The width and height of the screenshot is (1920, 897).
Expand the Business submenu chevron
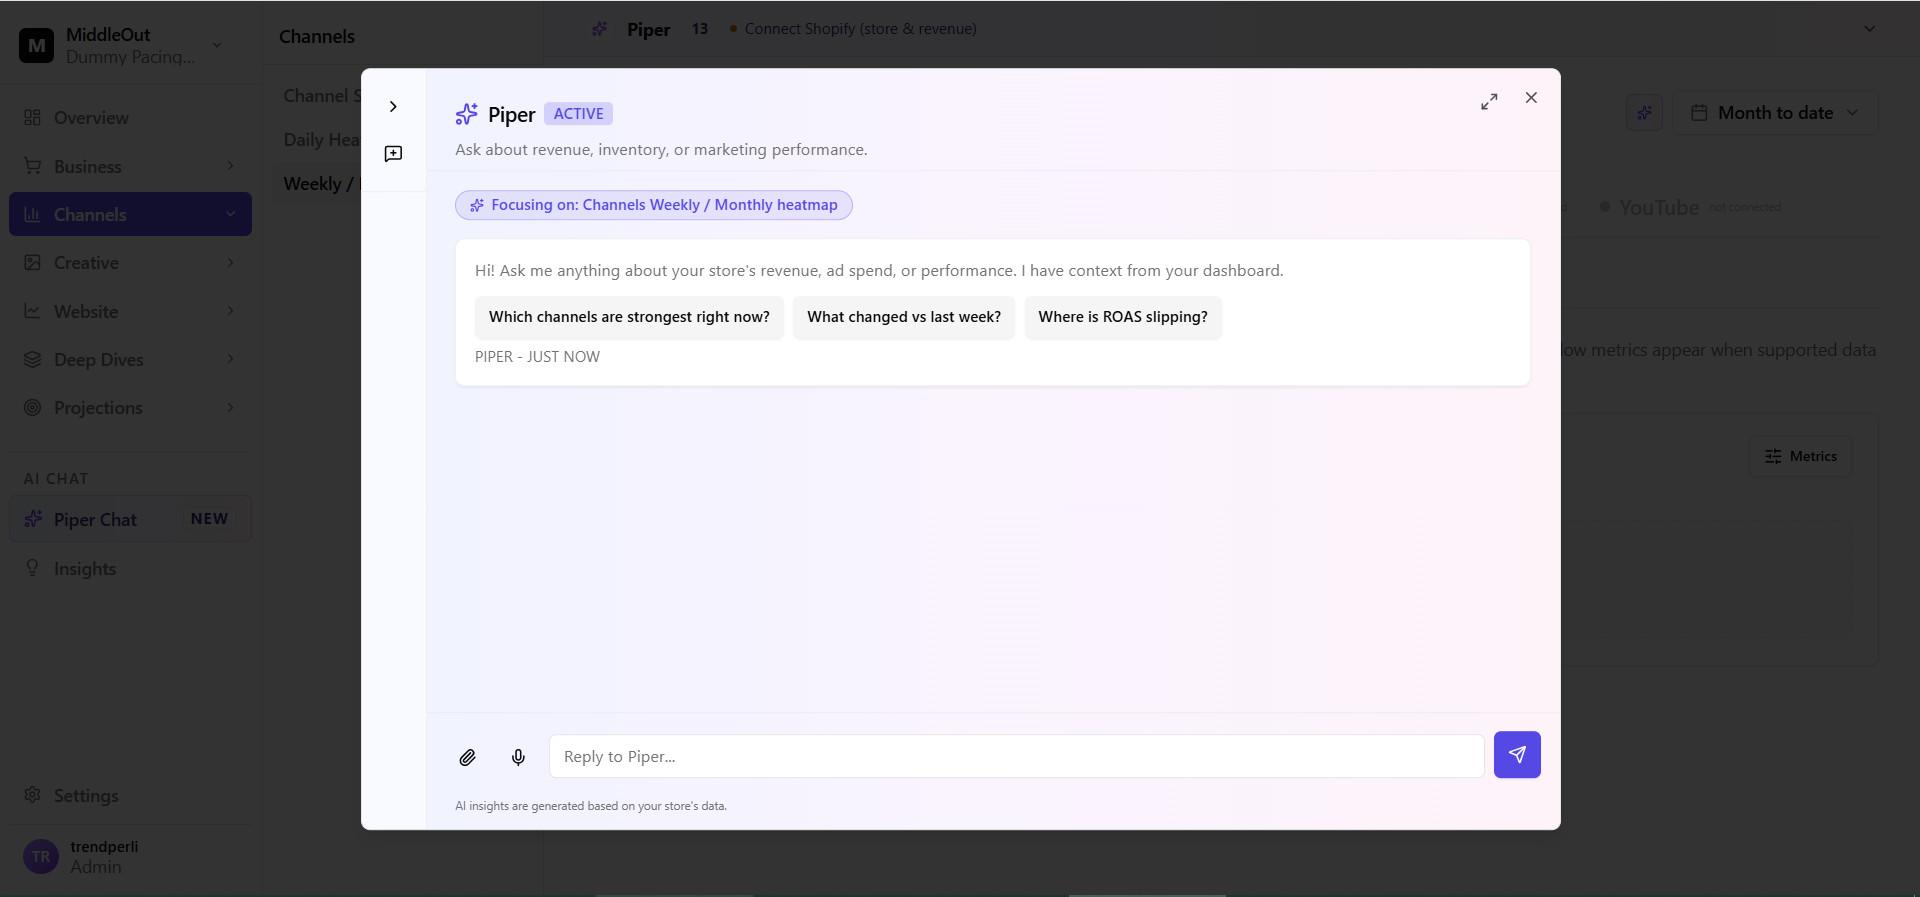coord(230,166)
